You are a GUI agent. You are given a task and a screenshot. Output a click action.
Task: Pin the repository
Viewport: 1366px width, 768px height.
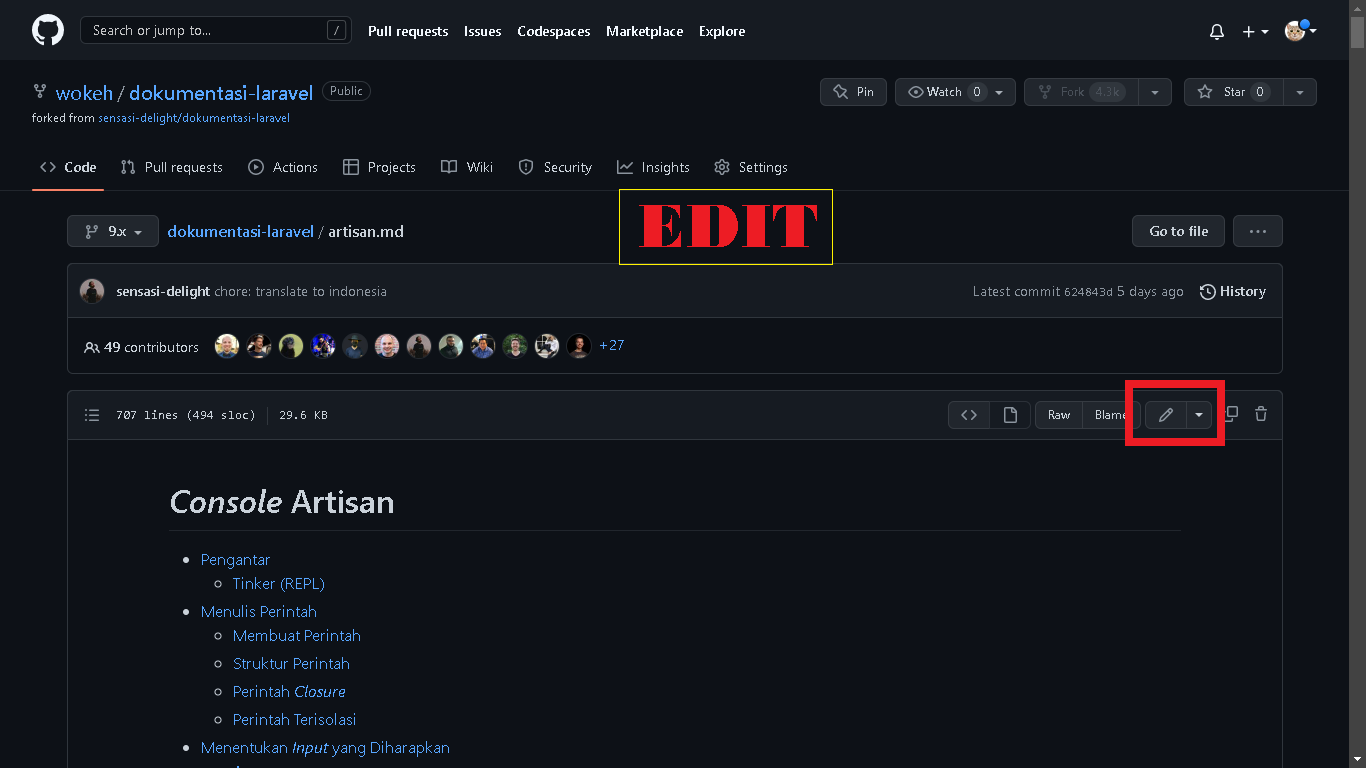pyautogui.click(x=853, y=92)
